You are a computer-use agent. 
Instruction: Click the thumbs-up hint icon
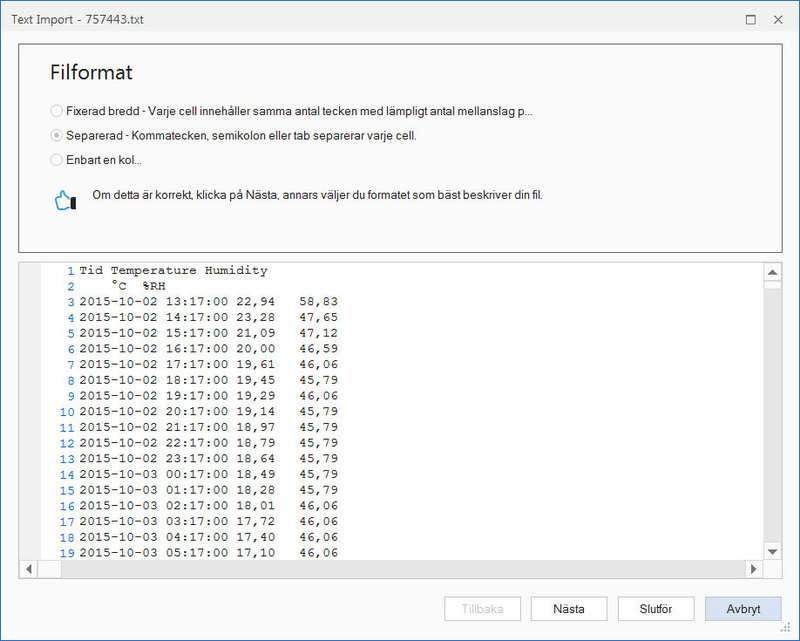[x=65, y=201]
